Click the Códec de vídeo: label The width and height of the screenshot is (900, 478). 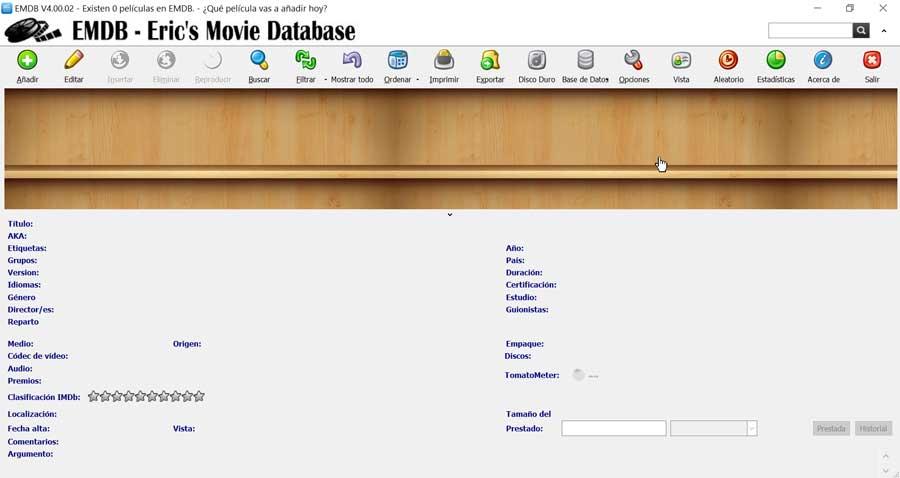point(38,356)
